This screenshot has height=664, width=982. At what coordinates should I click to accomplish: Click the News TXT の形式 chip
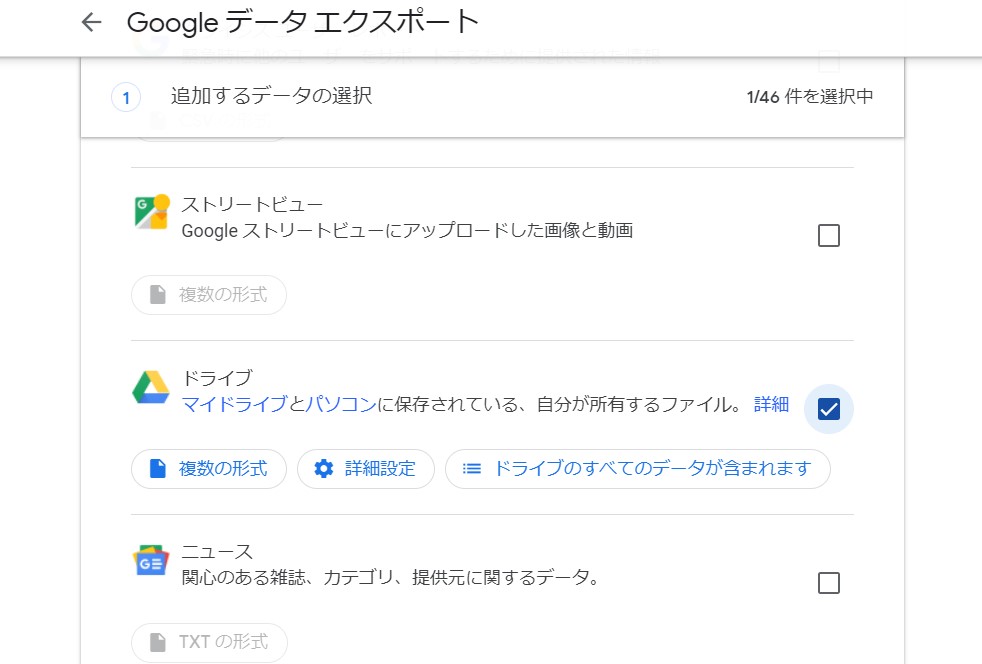click(x=209, y=641)
